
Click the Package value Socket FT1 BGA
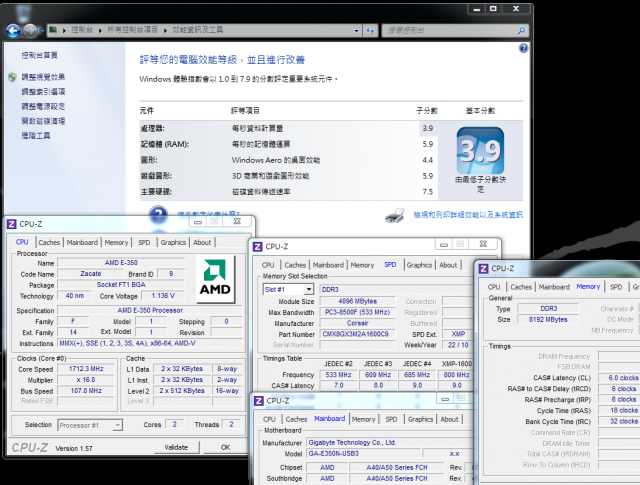pyautogui.click(x=121, y=285)
